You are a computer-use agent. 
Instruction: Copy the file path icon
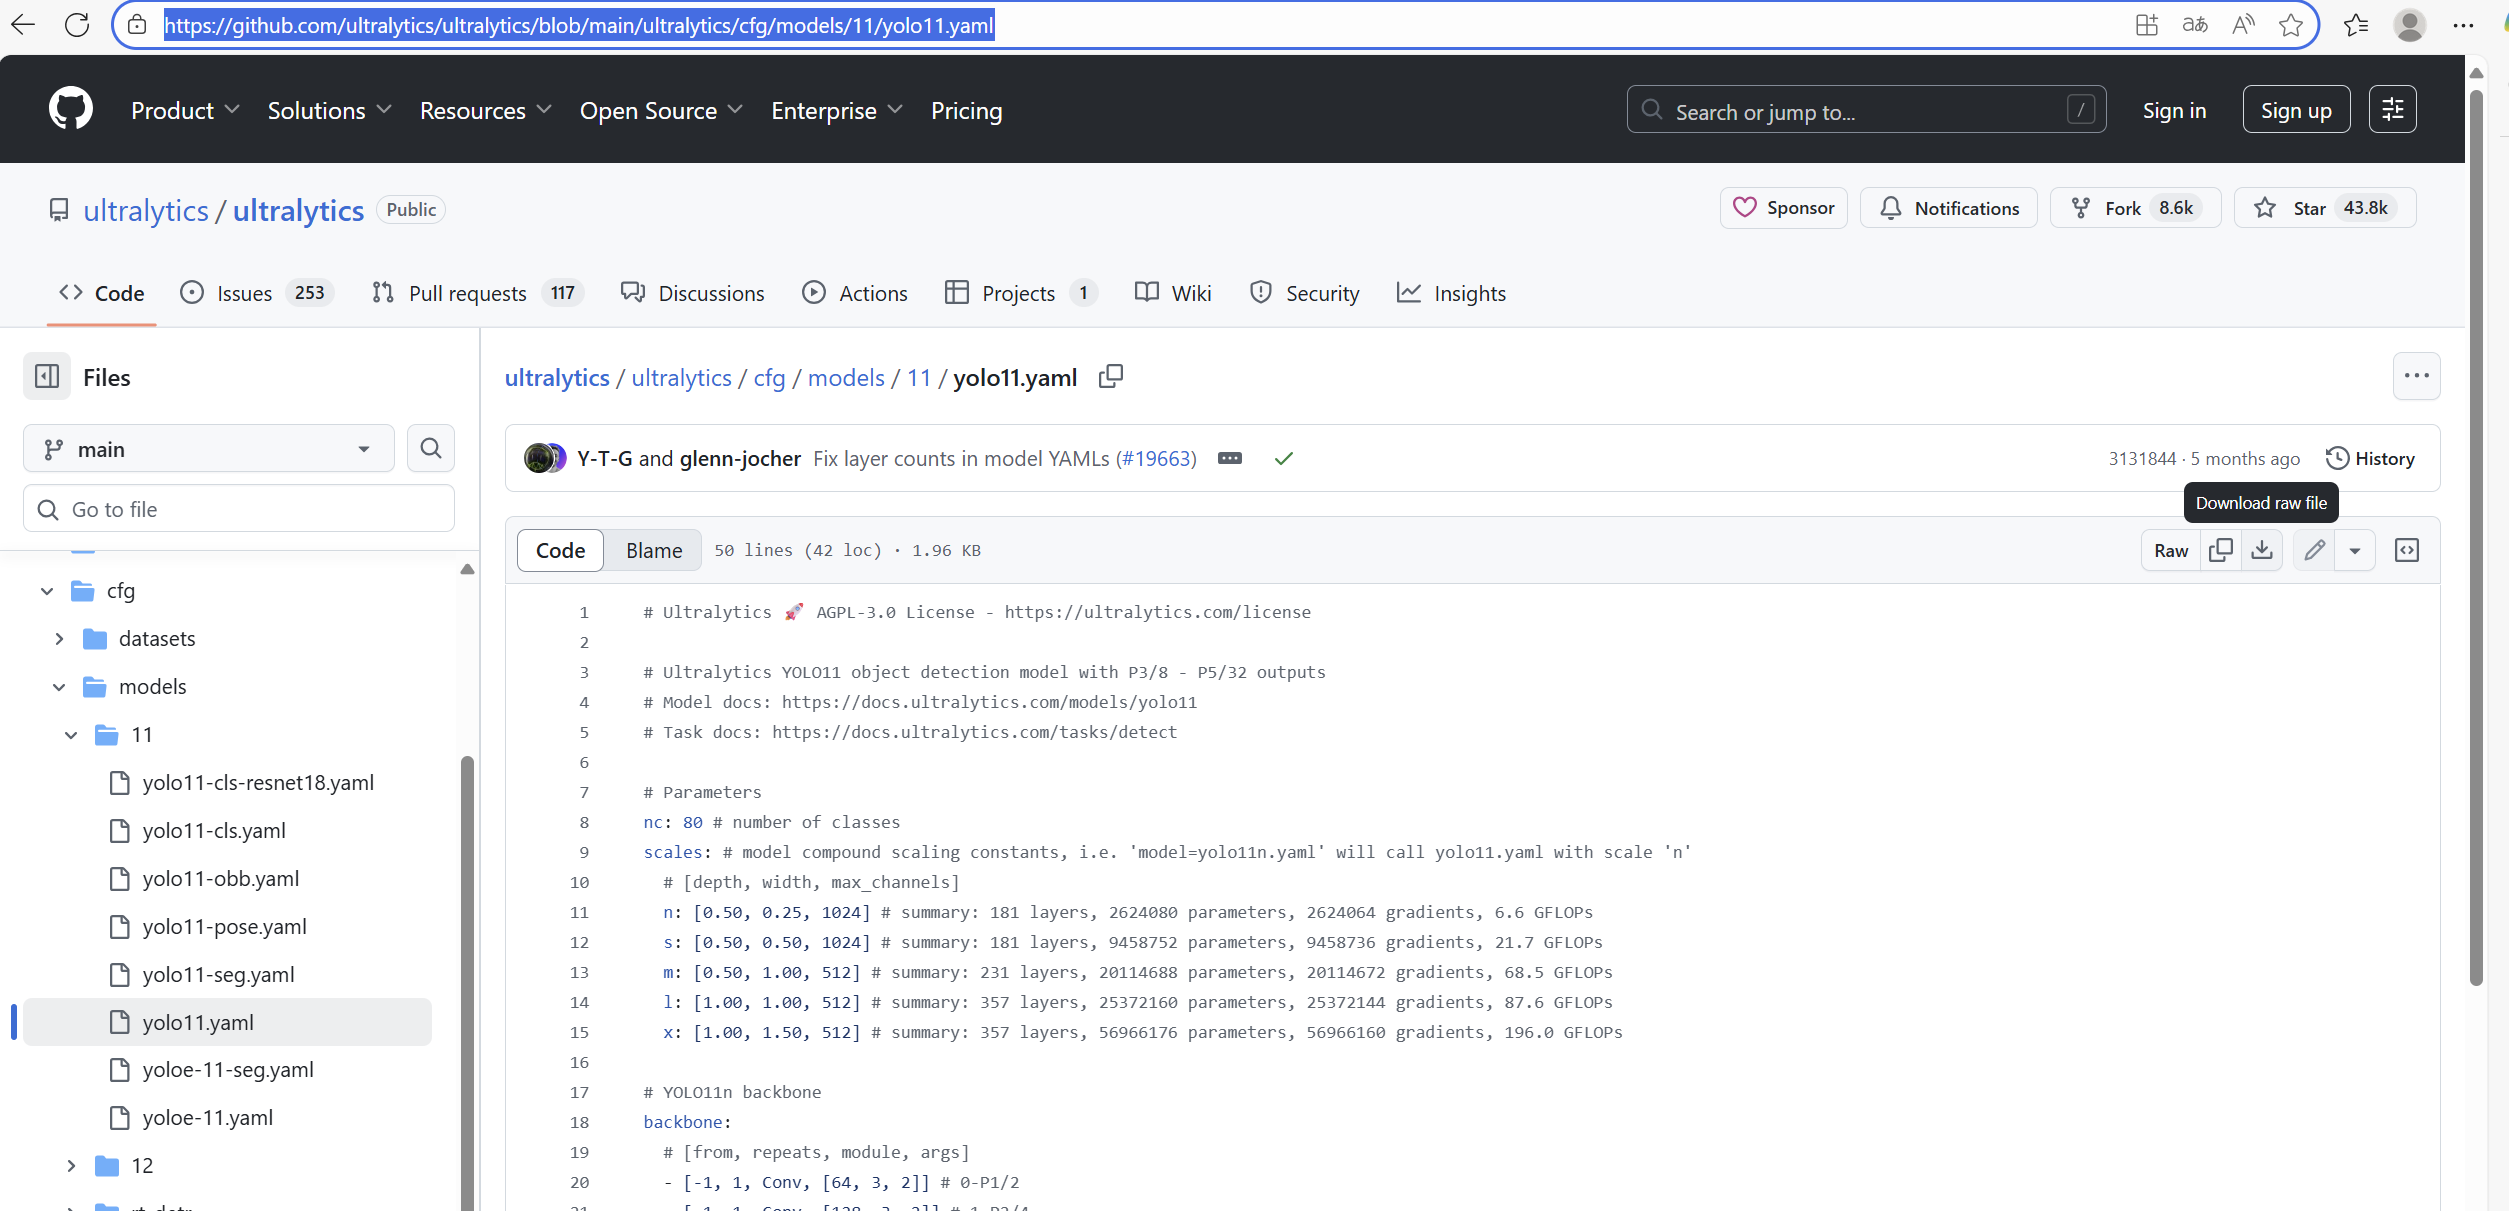(1110, 377)
